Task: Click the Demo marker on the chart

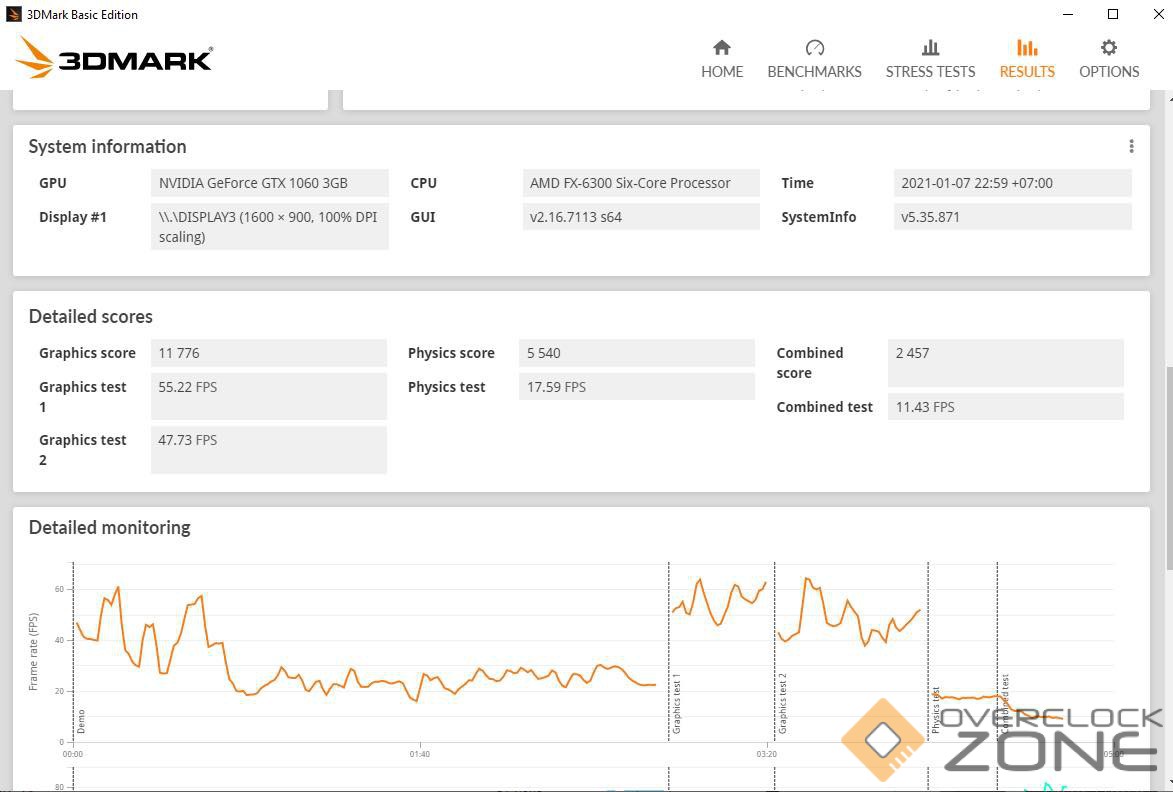Action: click(81, 722)
